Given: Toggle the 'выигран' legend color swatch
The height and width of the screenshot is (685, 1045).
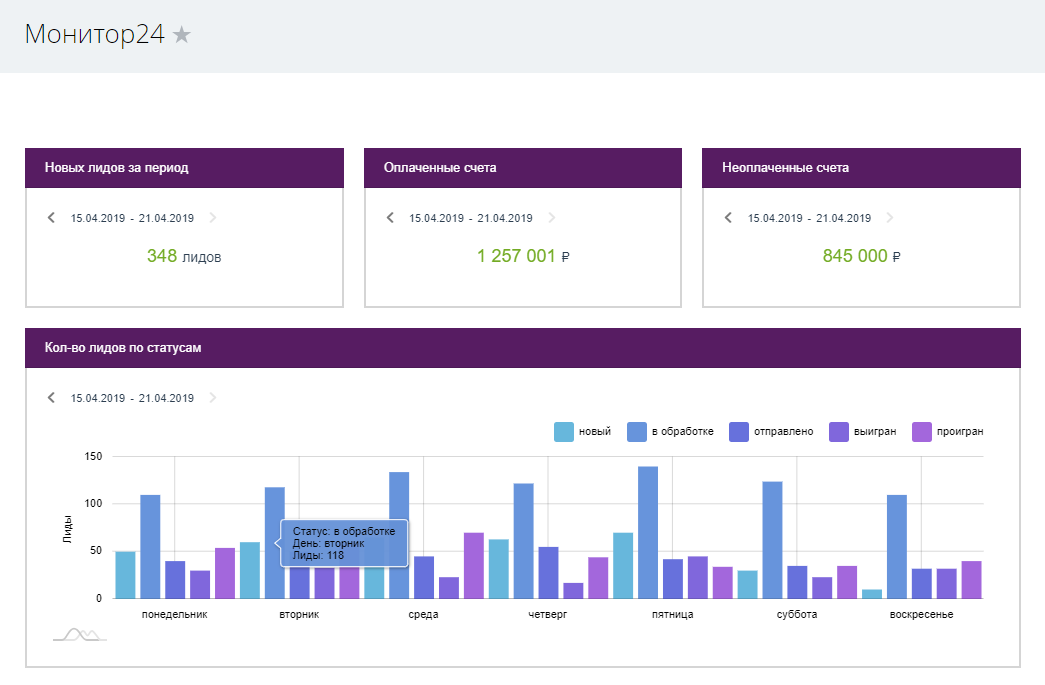Looking at the screenshot, I should (841, 432).
